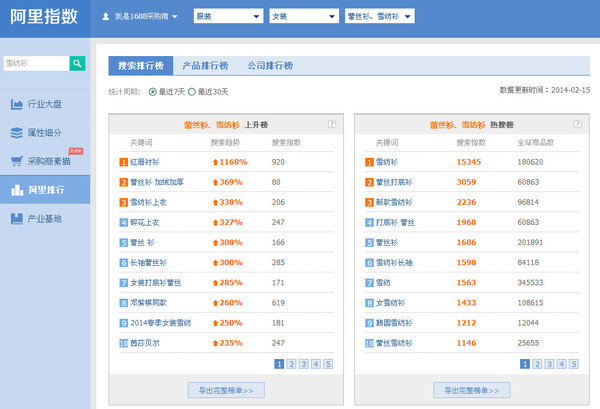Image resolution: width=600 pixels, height=409 pixels.
Task: Click keyword 新款雪纺衫 in 热搜榜
Action: point(394,202)
